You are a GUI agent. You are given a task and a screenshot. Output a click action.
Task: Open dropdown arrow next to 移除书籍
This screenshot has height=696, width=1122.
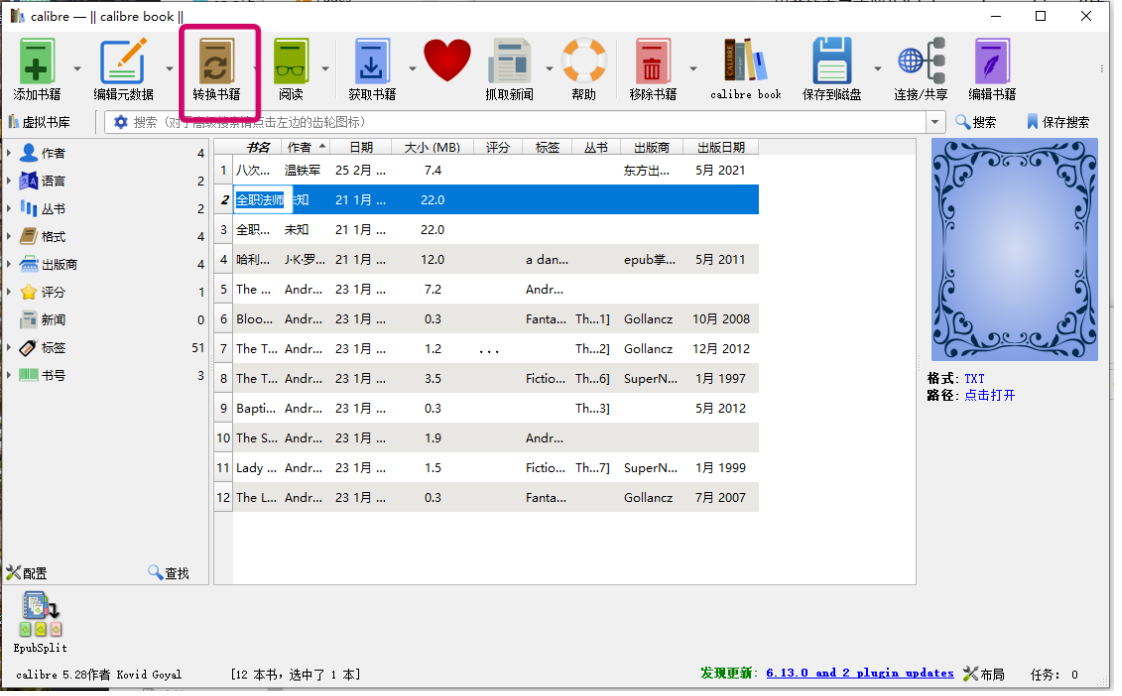(693, 69)
